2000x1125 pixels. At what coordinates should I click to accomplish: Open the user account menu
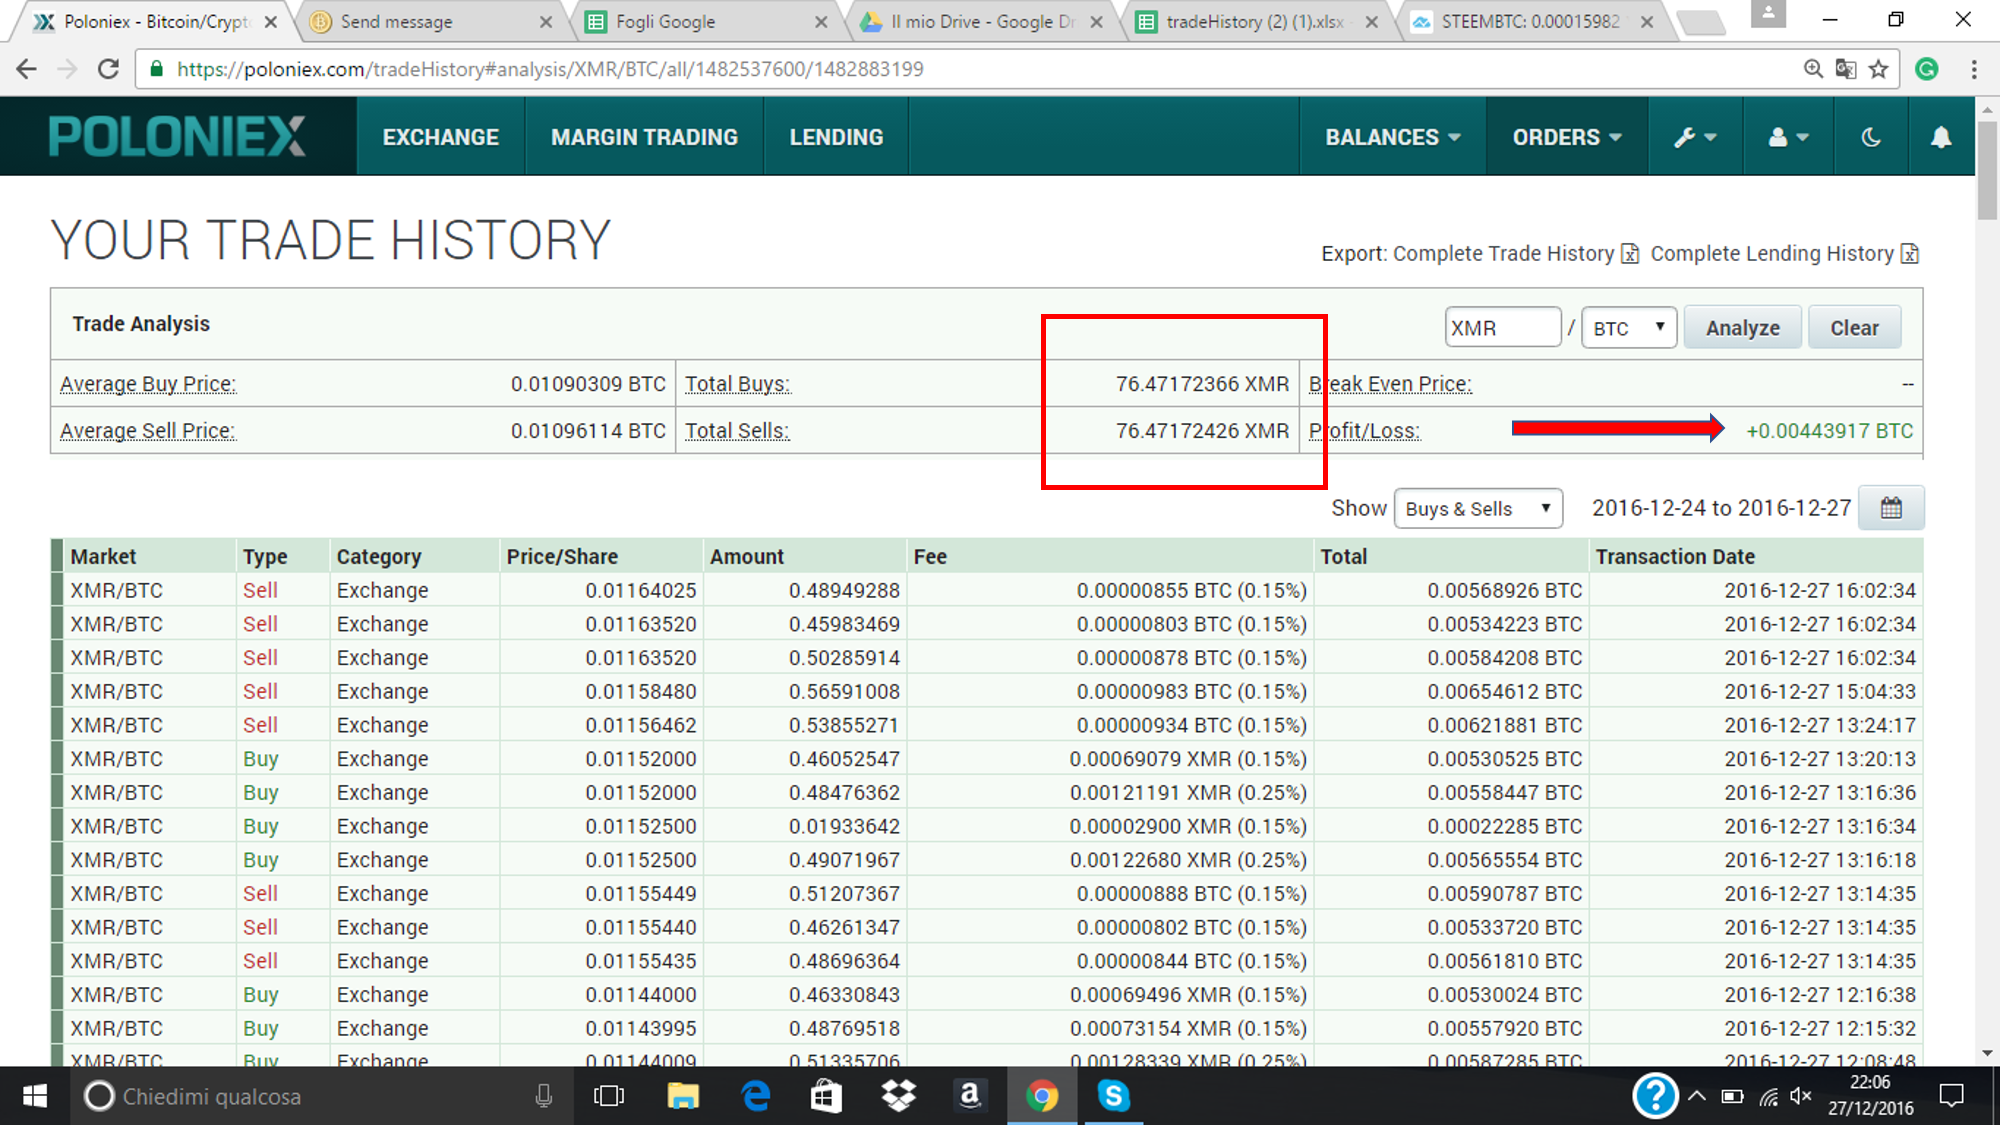coord(1788,137)
